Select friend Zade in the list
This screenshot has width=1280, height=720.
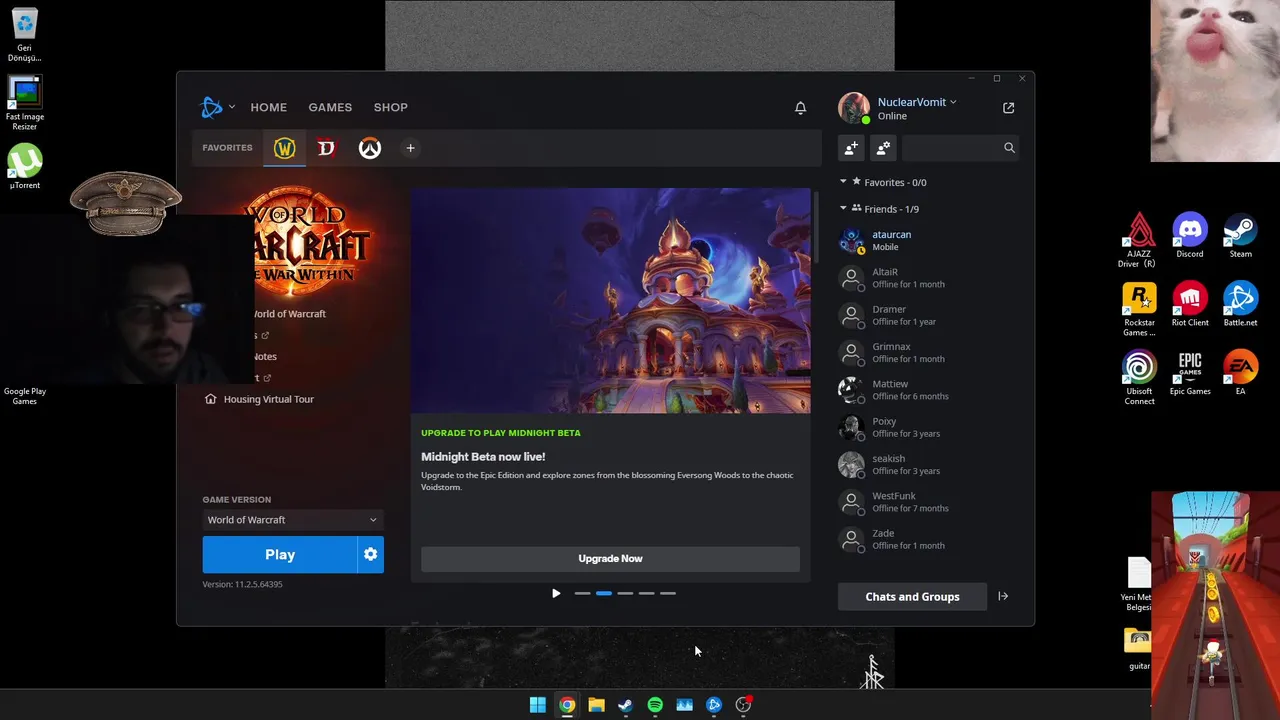[x=927, y=539]
